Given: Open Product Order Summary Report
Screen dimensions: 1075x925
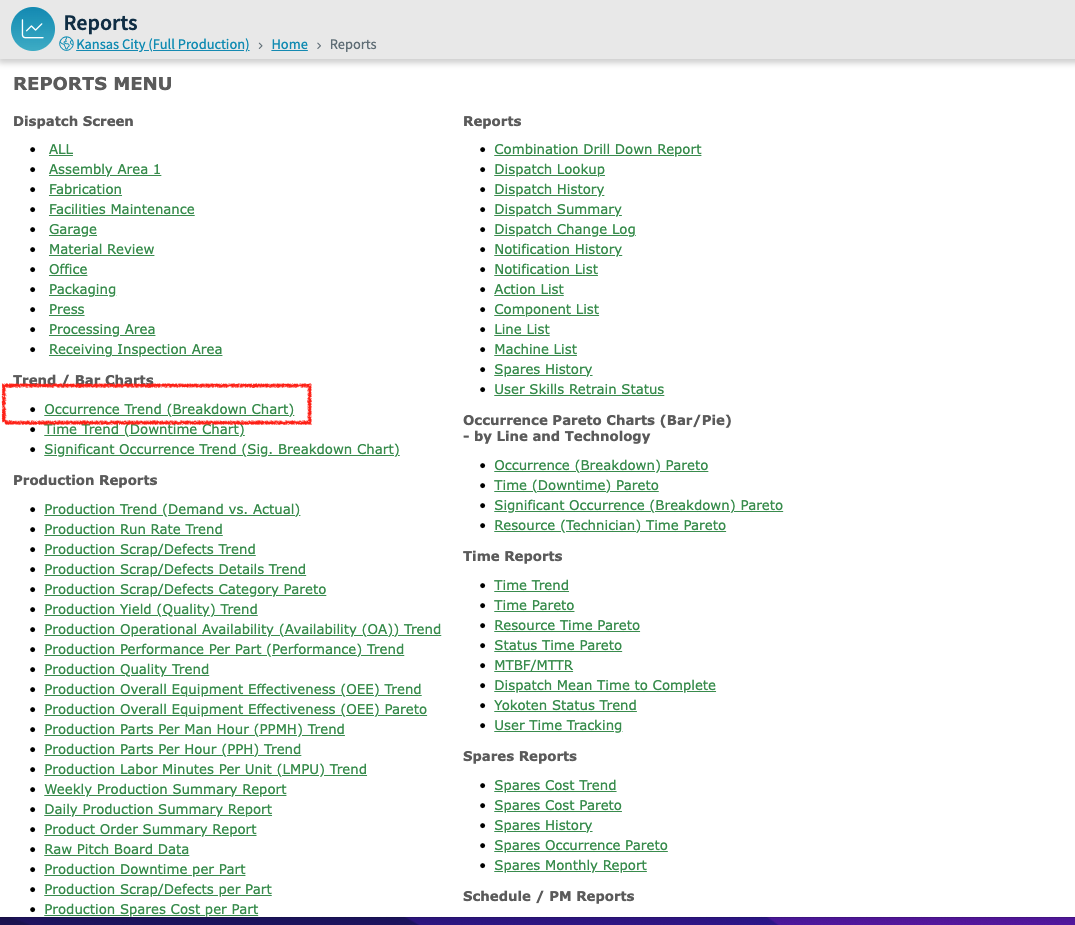Looking at the screenshot, I should pyautogui.click(x=150, y=829).
